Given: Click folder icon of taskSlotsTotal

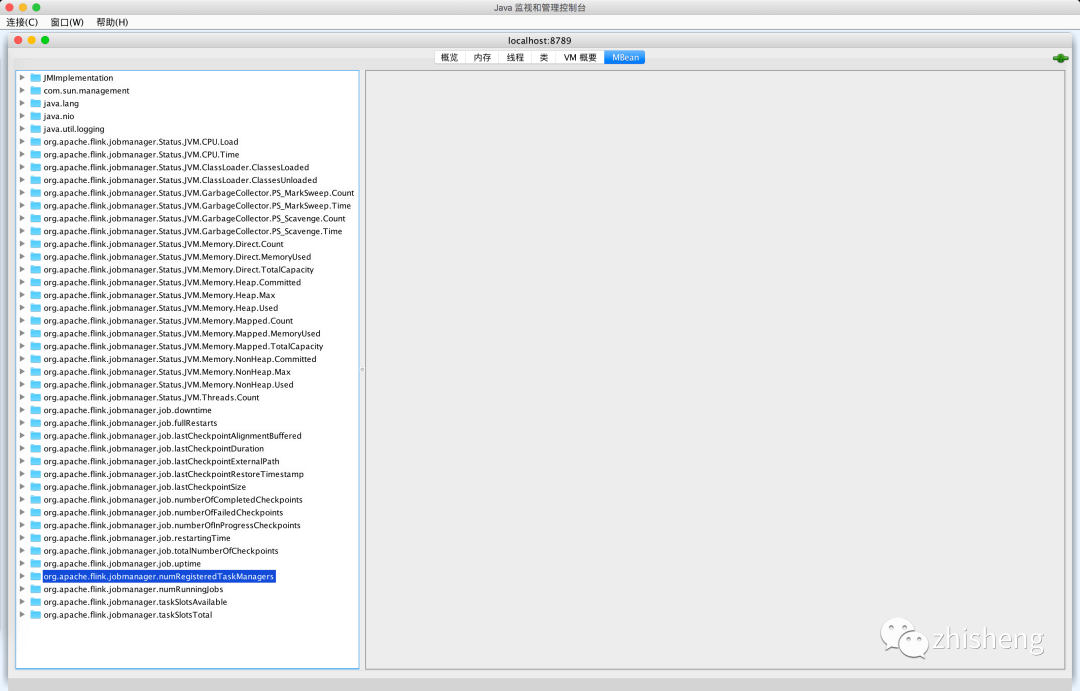Looking at the screenshot, I should (x=36, y=615).
